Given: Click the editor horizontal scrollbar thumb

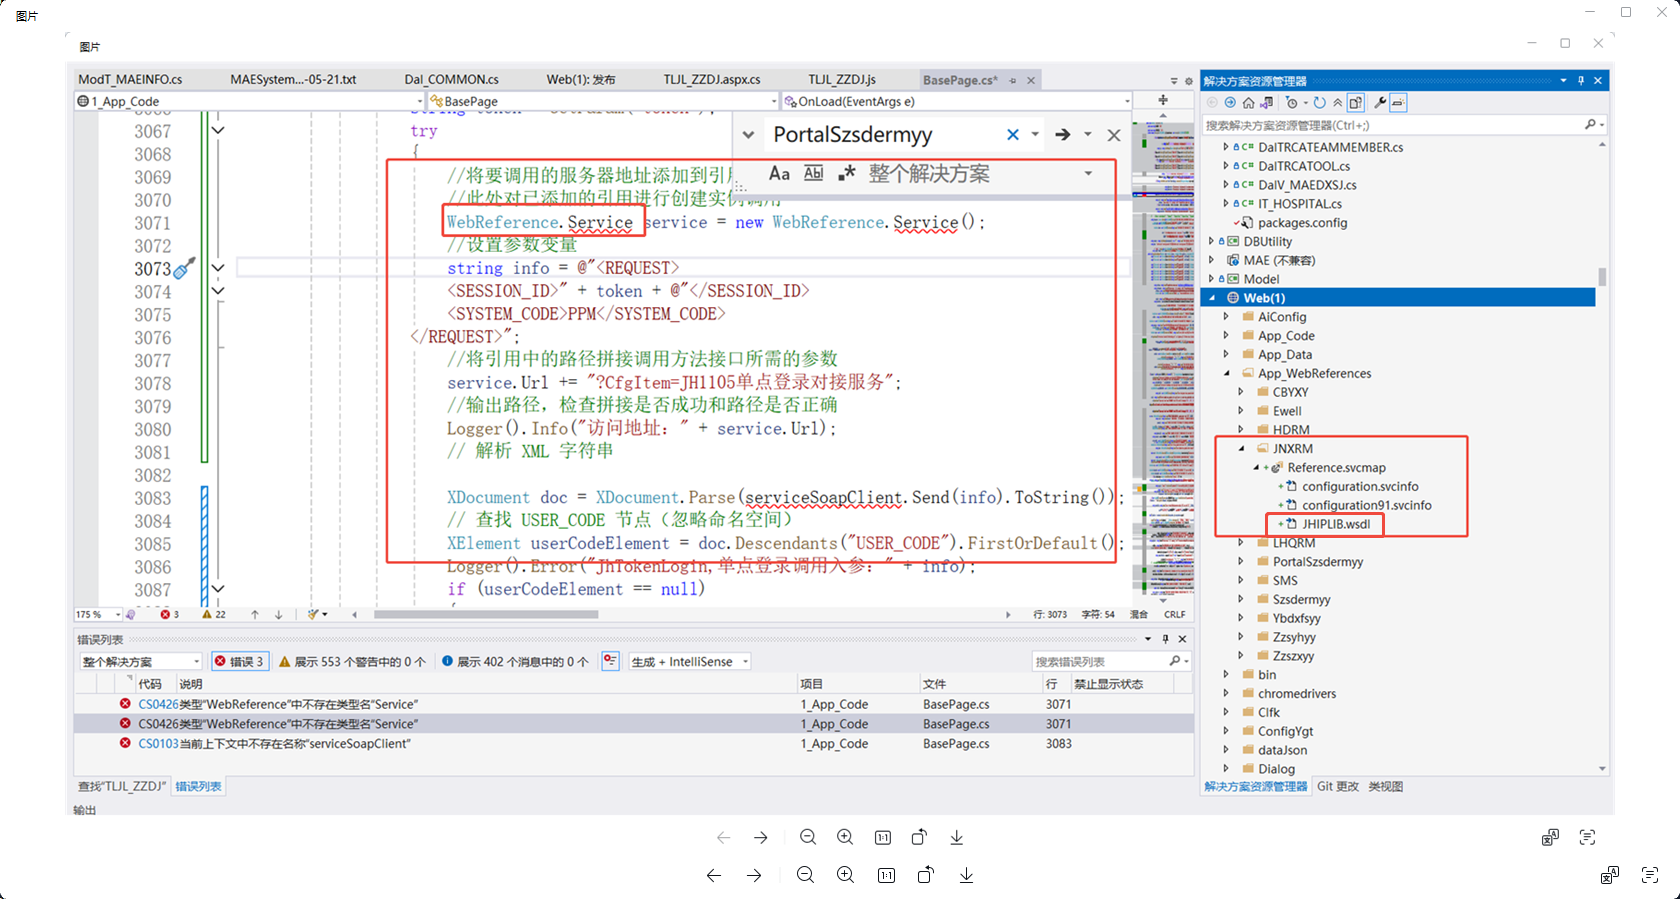Looking at the screenshot, I should pyautogui.click(x=485, y=614).
